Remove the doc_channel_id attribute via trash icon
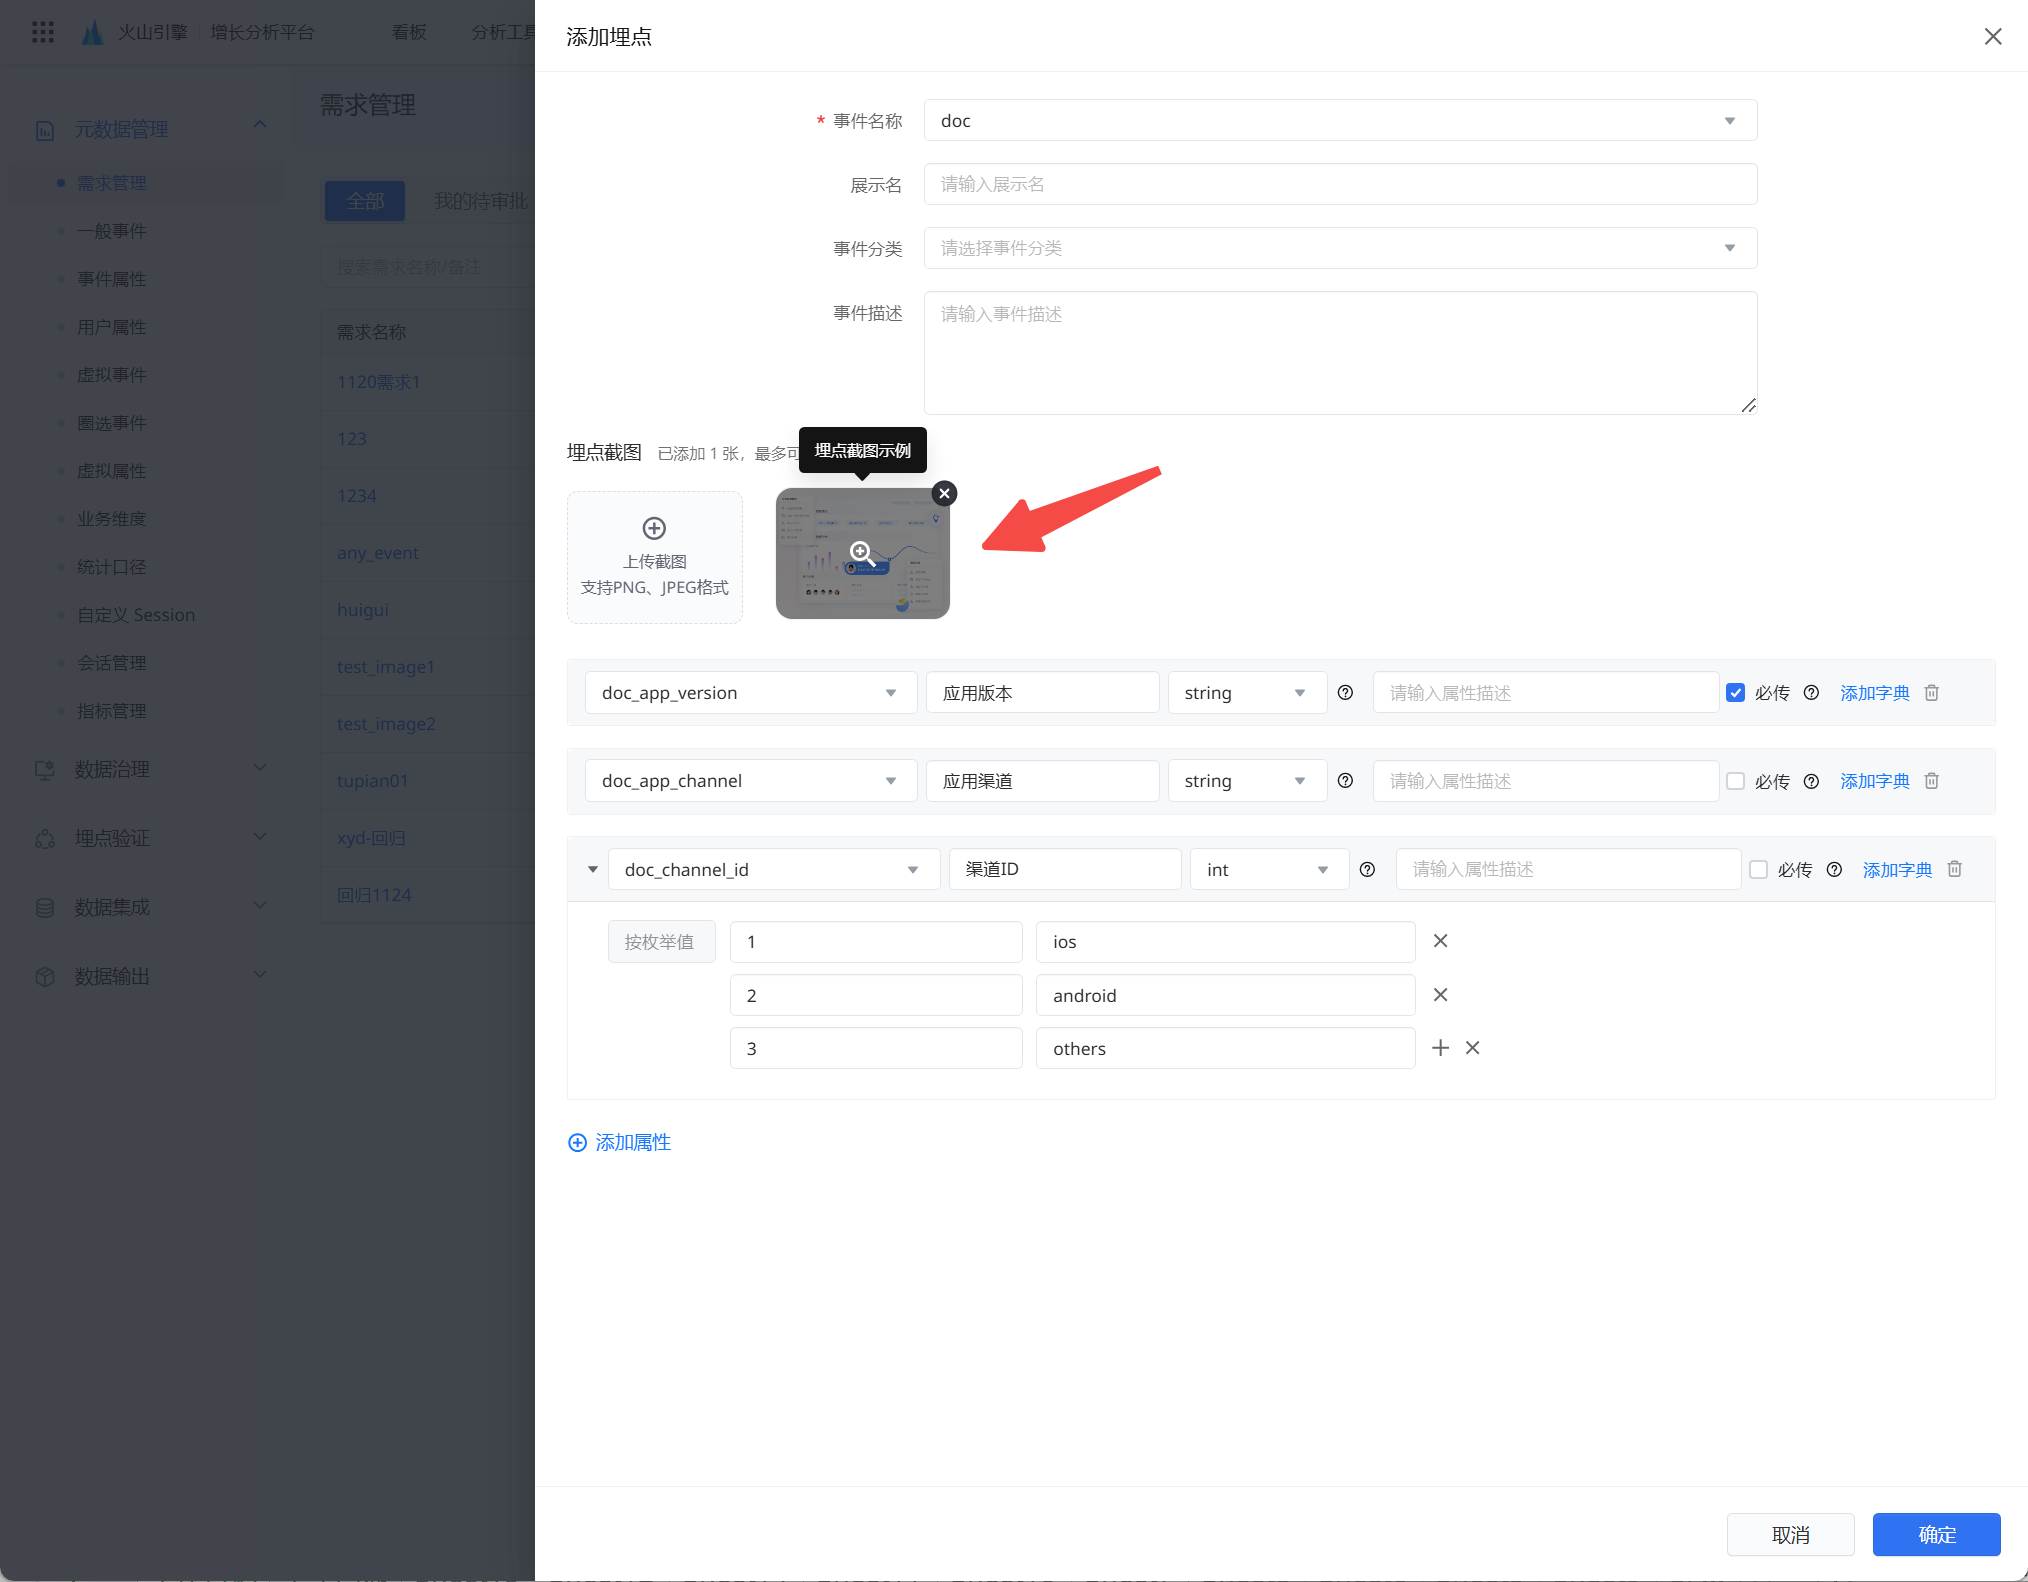2028x1582 pixels. [x=1955, y=869]
